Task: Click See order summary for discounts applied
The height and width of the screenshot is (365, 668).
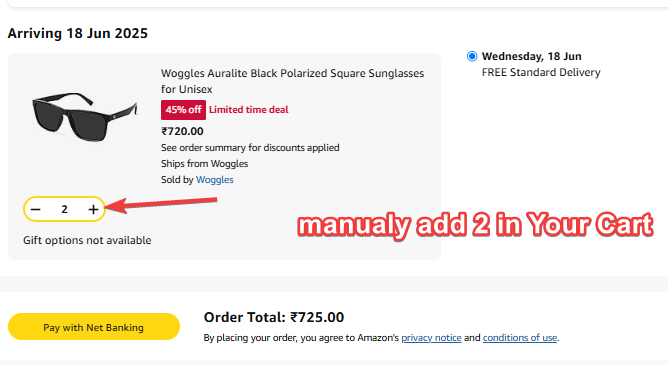Action: tap(250, 148)
